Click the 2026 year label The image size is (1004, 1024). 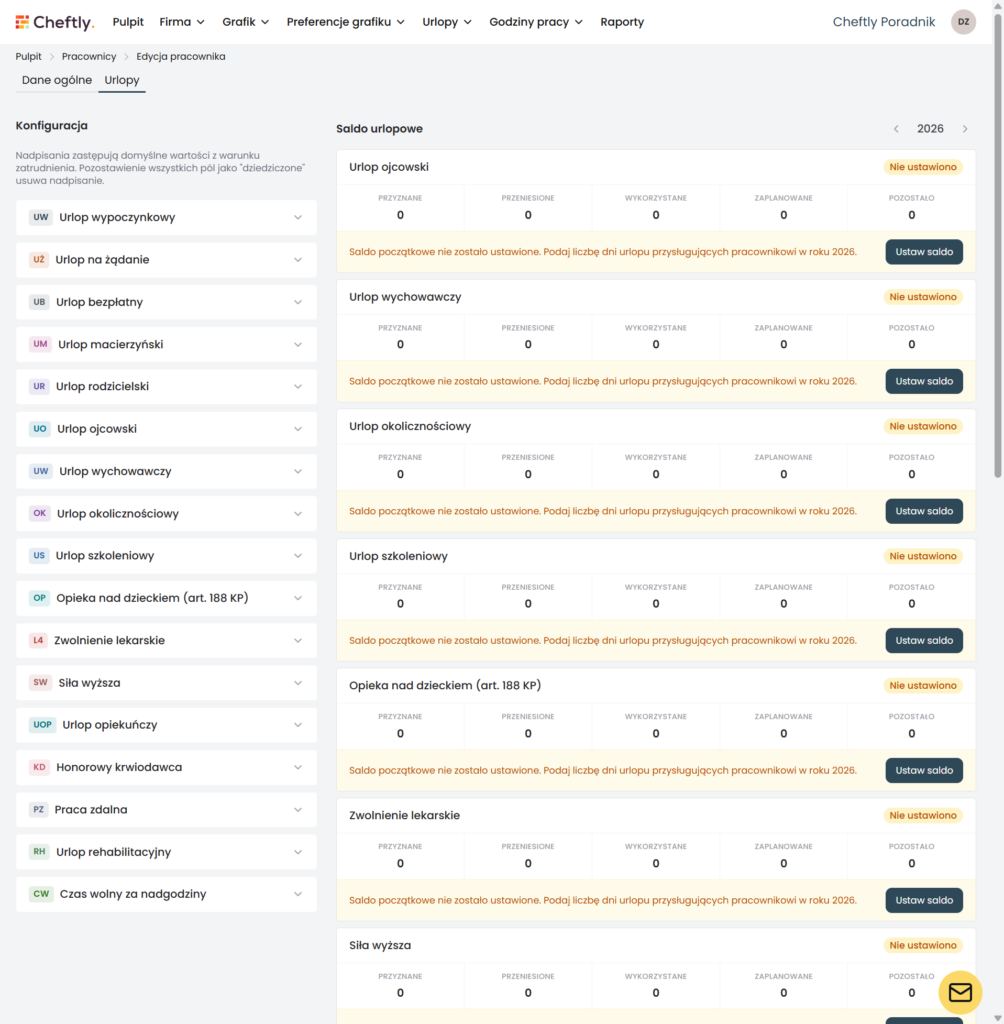click(x=930, y=129)
